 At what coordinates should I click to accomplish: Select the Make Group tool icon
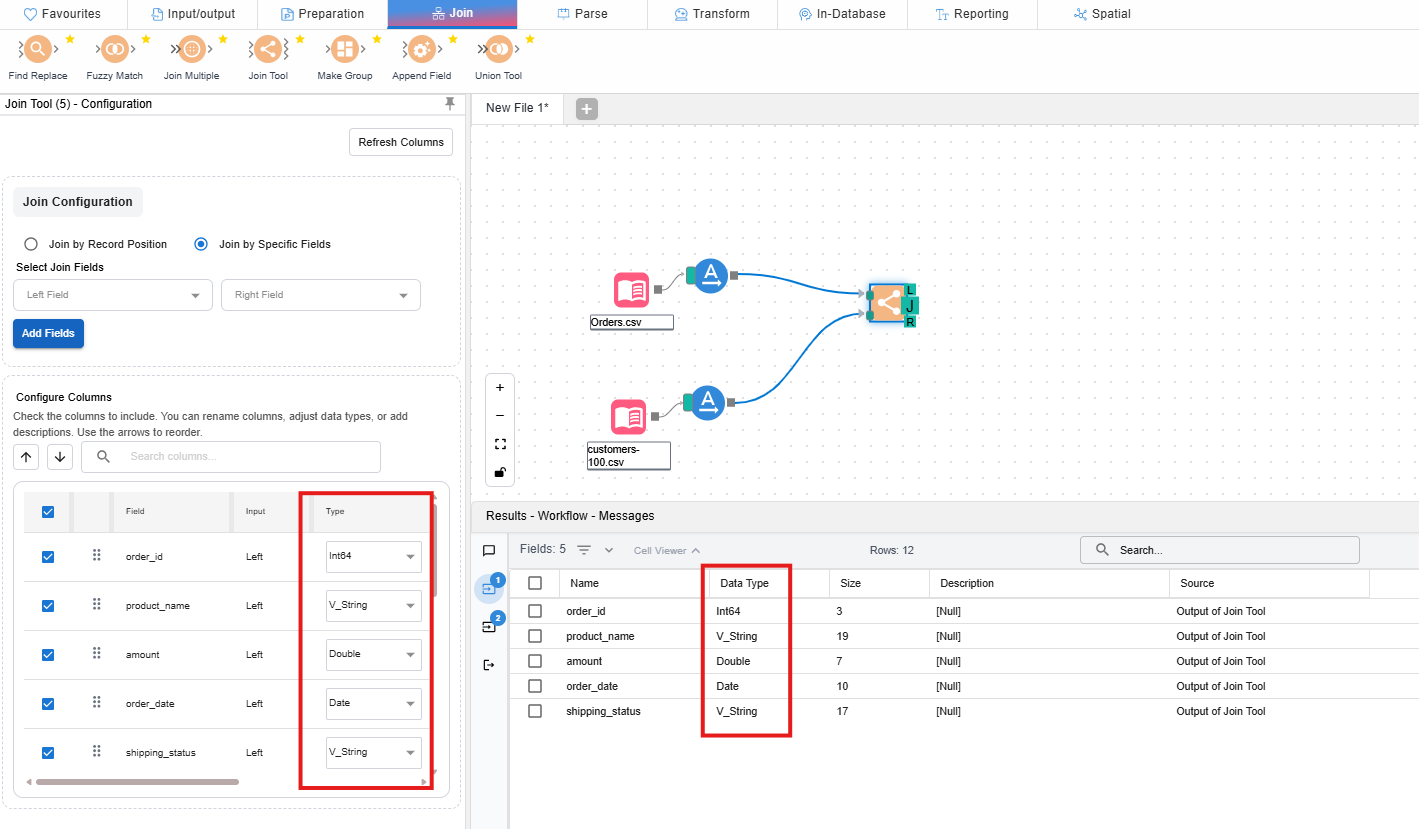(x=344, y=49)
